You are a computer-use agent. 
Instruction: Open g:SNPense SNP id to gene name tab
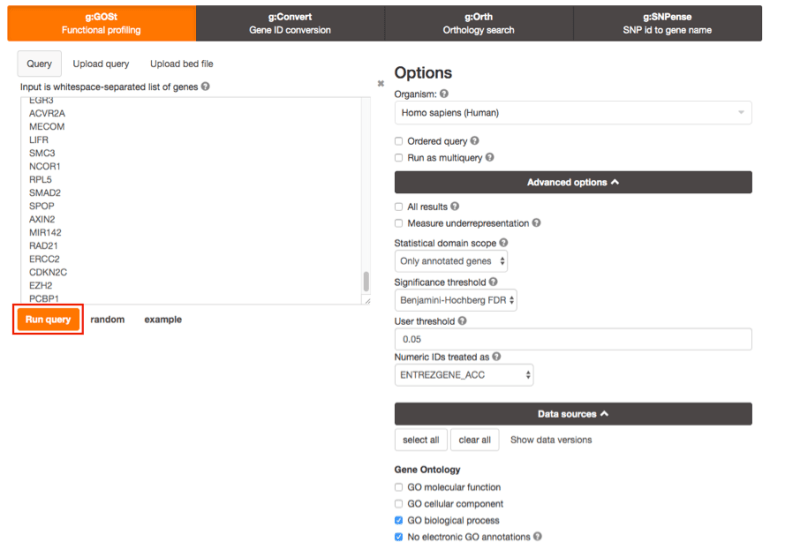point(667,23)
